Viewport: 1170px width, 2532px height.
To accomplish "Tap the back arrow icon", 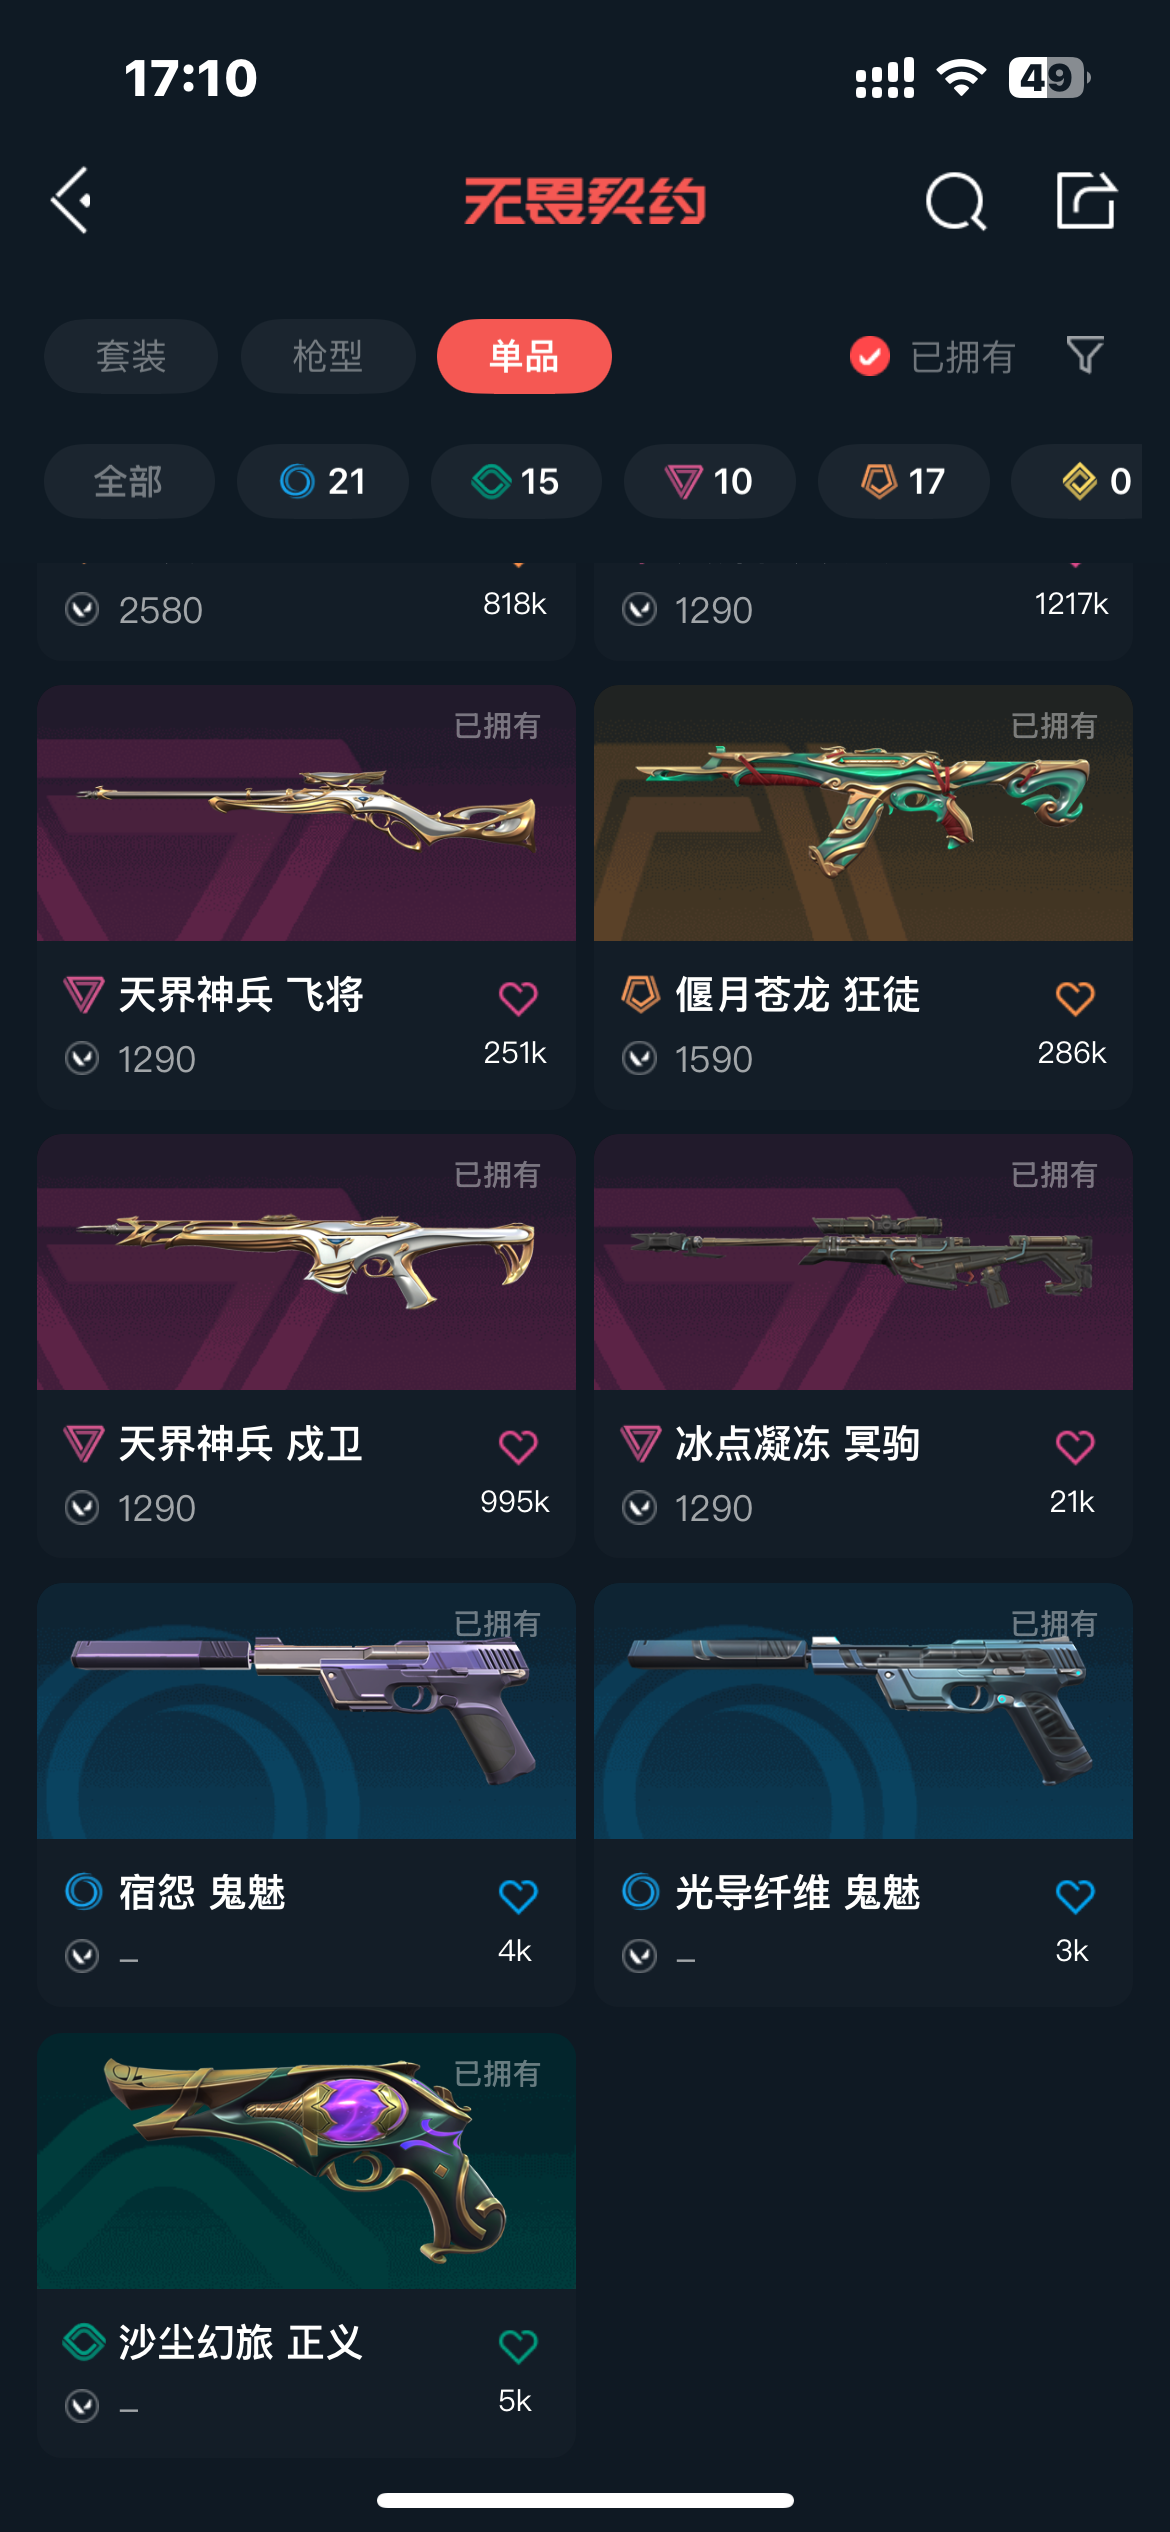I will 71,200.
